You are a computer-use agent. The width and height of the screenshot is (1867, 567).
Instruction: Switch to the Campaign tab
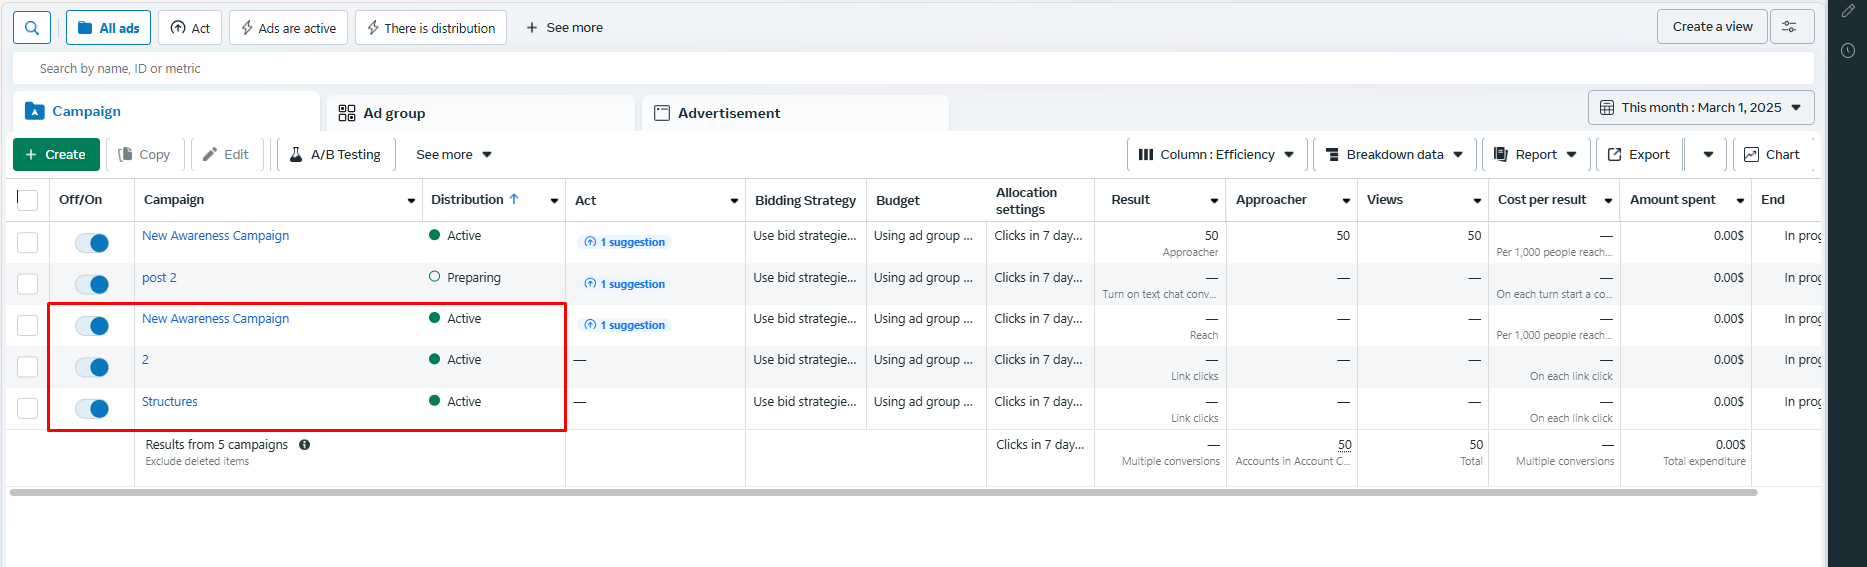point(166,112)
